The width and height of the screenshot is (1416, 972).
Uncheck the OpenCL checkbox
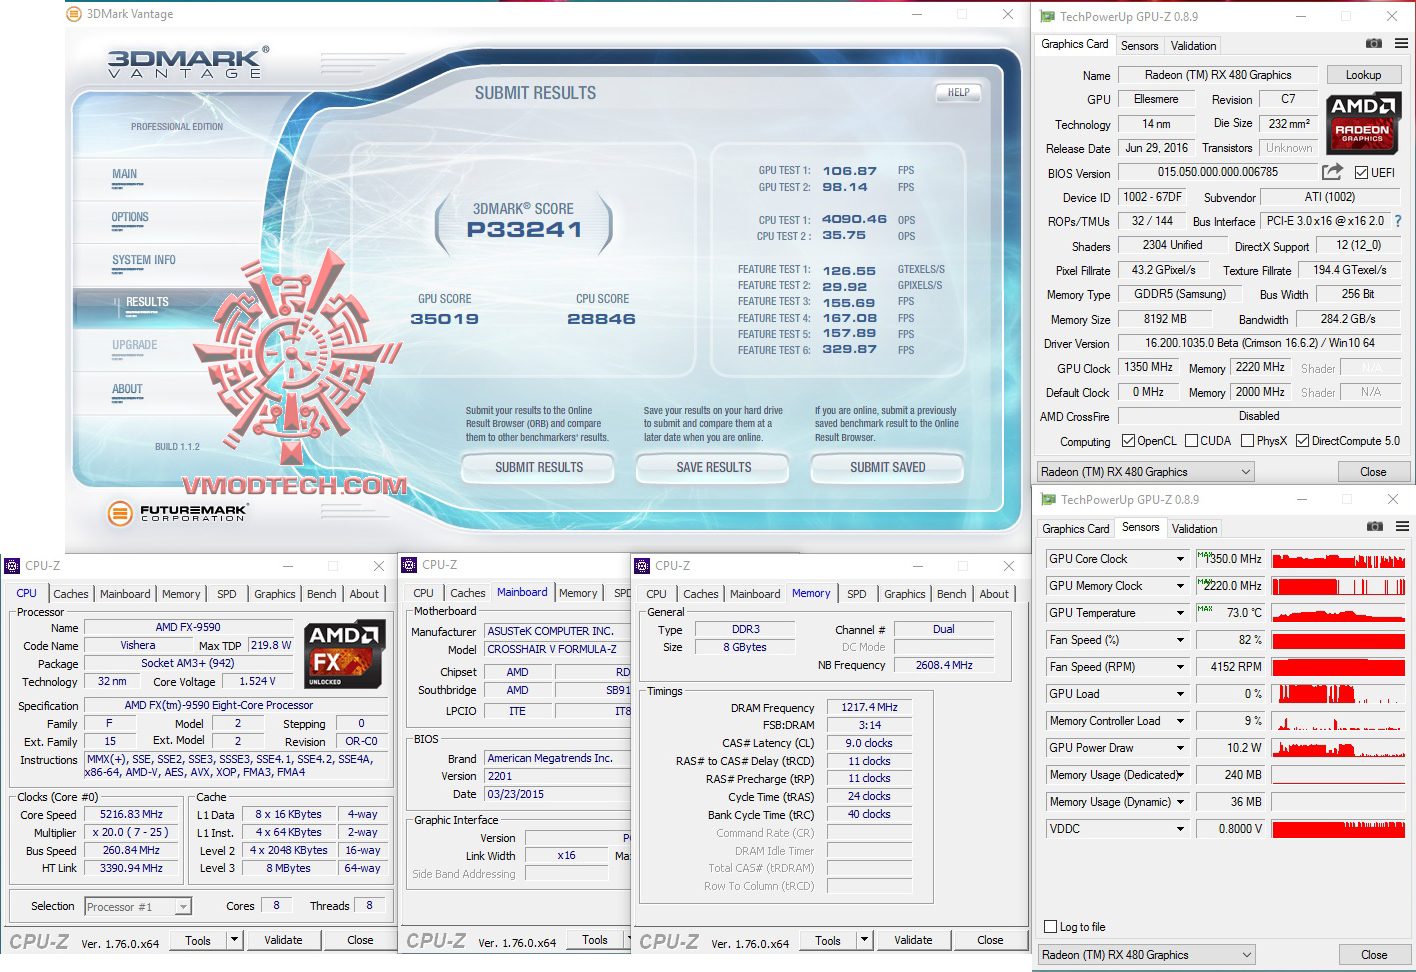(x=1127, y=440)
